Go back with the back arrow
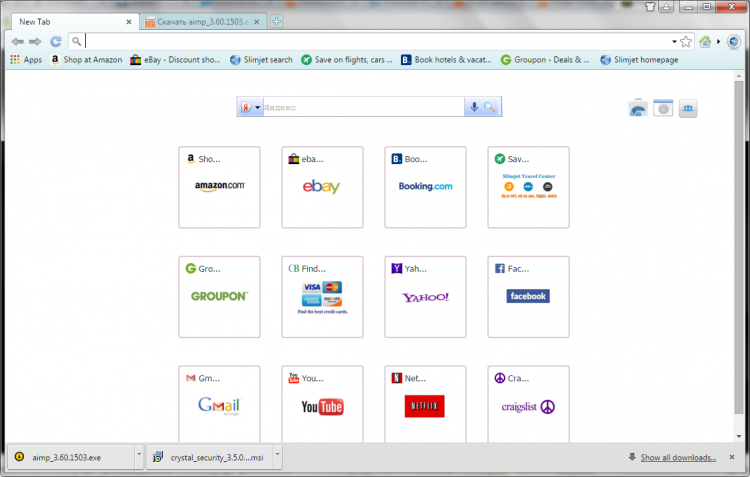750x477 pixels. 18,42
